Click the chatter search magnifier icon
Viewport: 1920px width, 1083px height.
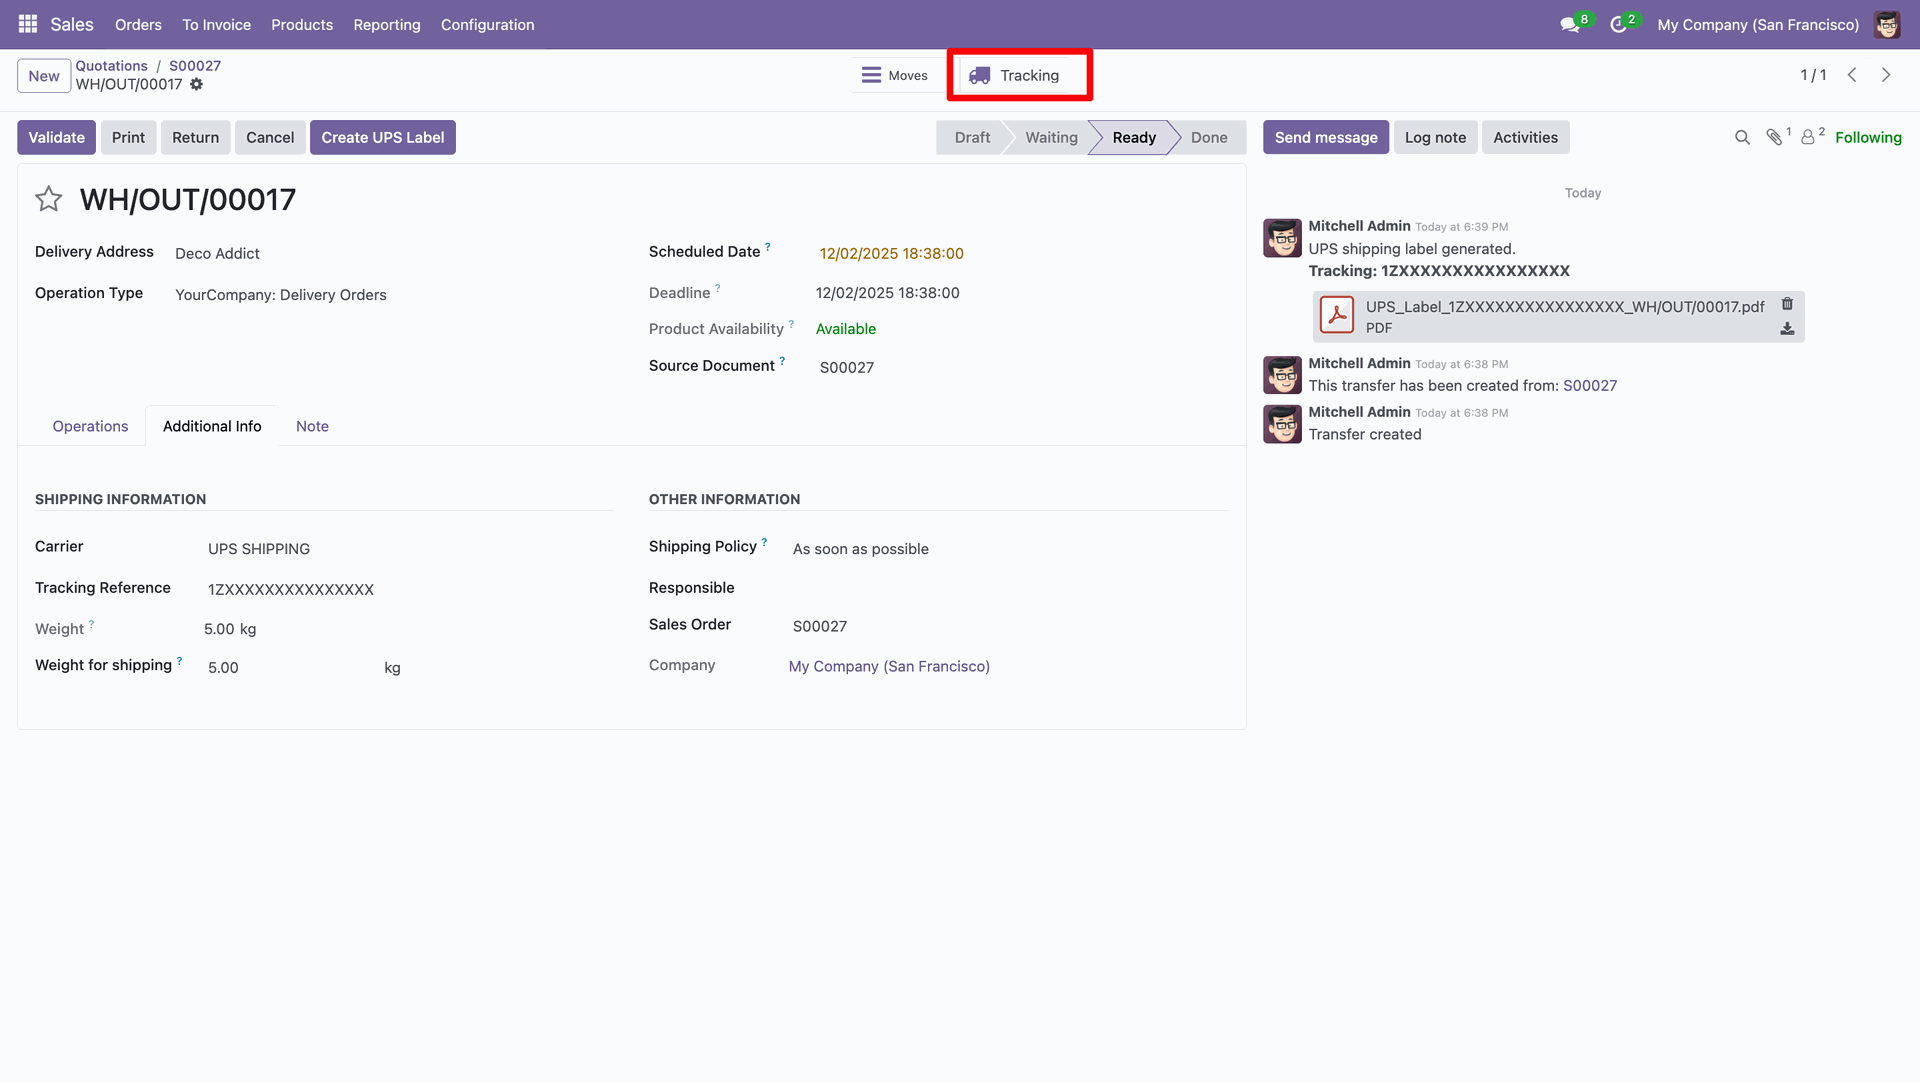(x=1742, y=138)
